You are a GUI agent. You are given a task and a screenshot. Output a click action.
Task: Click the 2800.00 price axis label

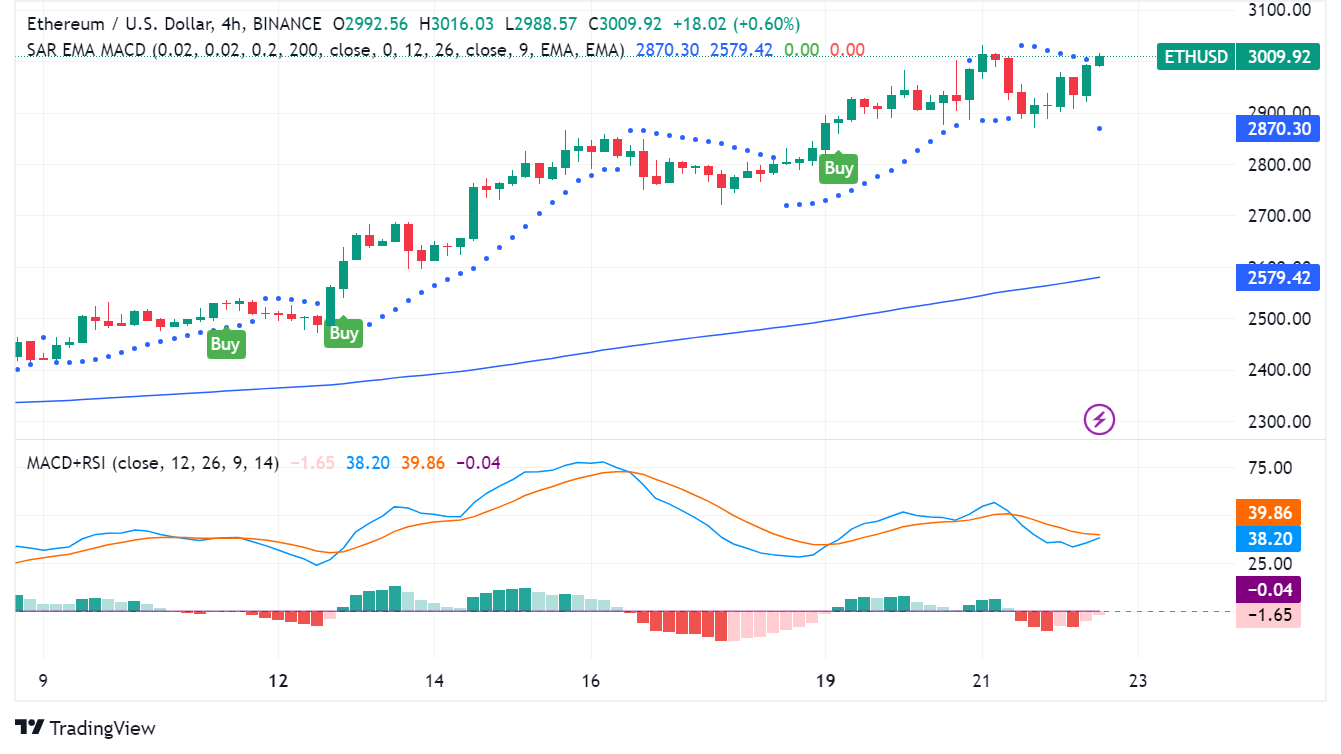point(1279,164)
